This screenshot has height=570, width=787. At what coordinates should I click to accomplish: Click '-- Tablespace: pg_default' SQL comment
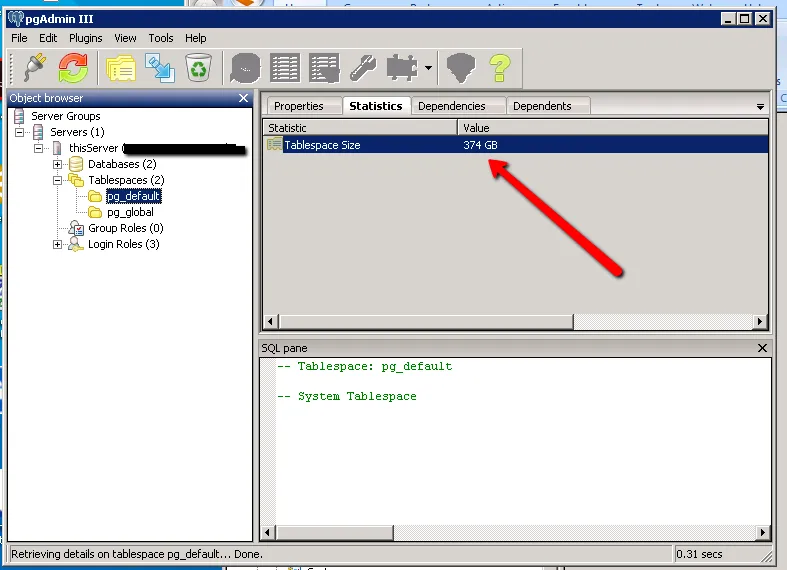pyautogui.click(x=365, y=366)
